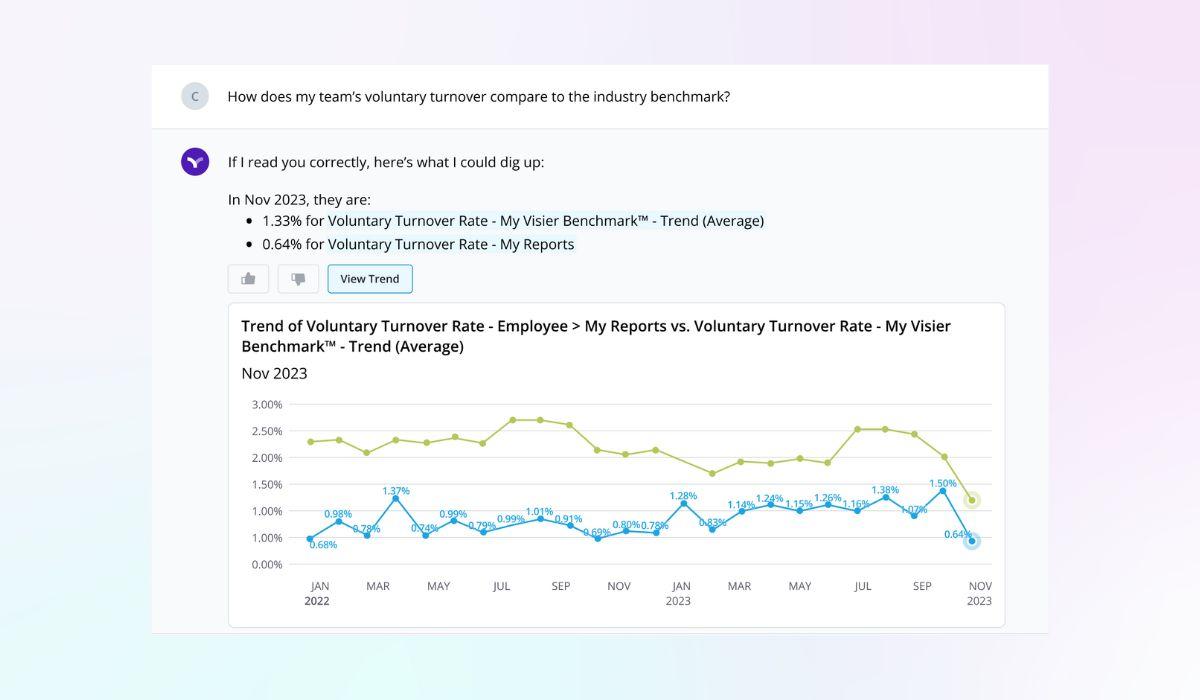Select the highlighted green Nov 2023 benchmark point
Viewport: 1200px width, 700px height.
[x=971, y=500]
